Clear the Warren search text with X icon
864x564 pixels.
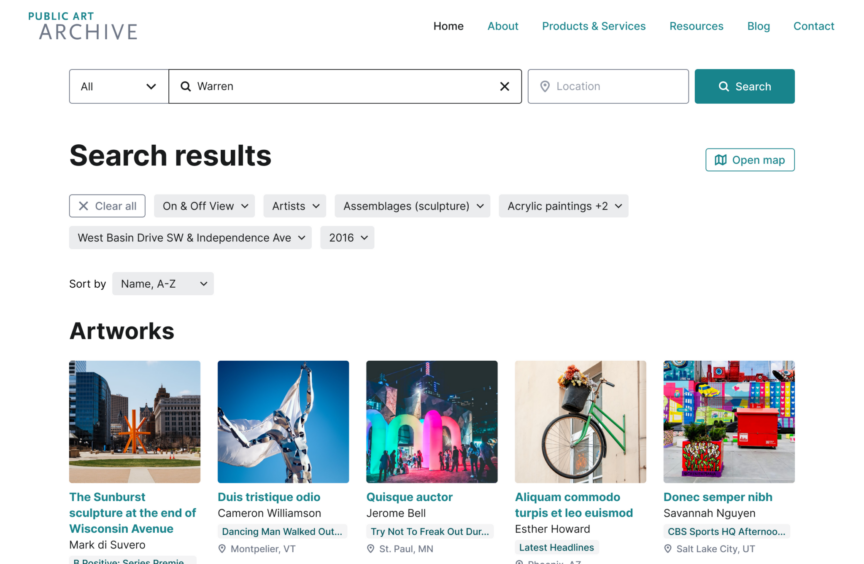point(504,87)
